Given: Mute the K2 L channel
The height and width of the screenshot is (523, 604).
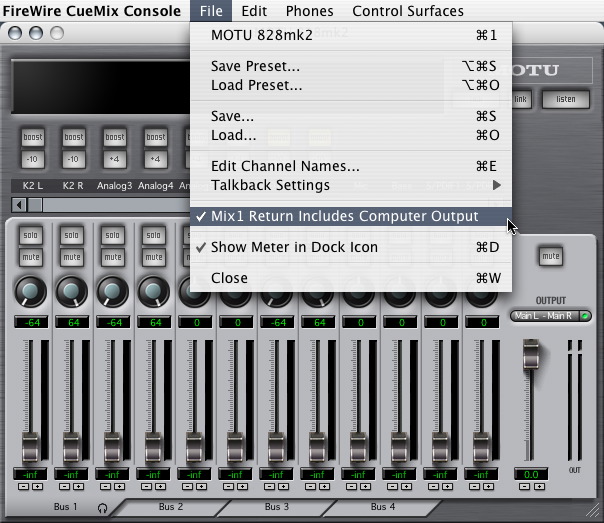Looking at the screenshot, I should click(x=31, y=257).
